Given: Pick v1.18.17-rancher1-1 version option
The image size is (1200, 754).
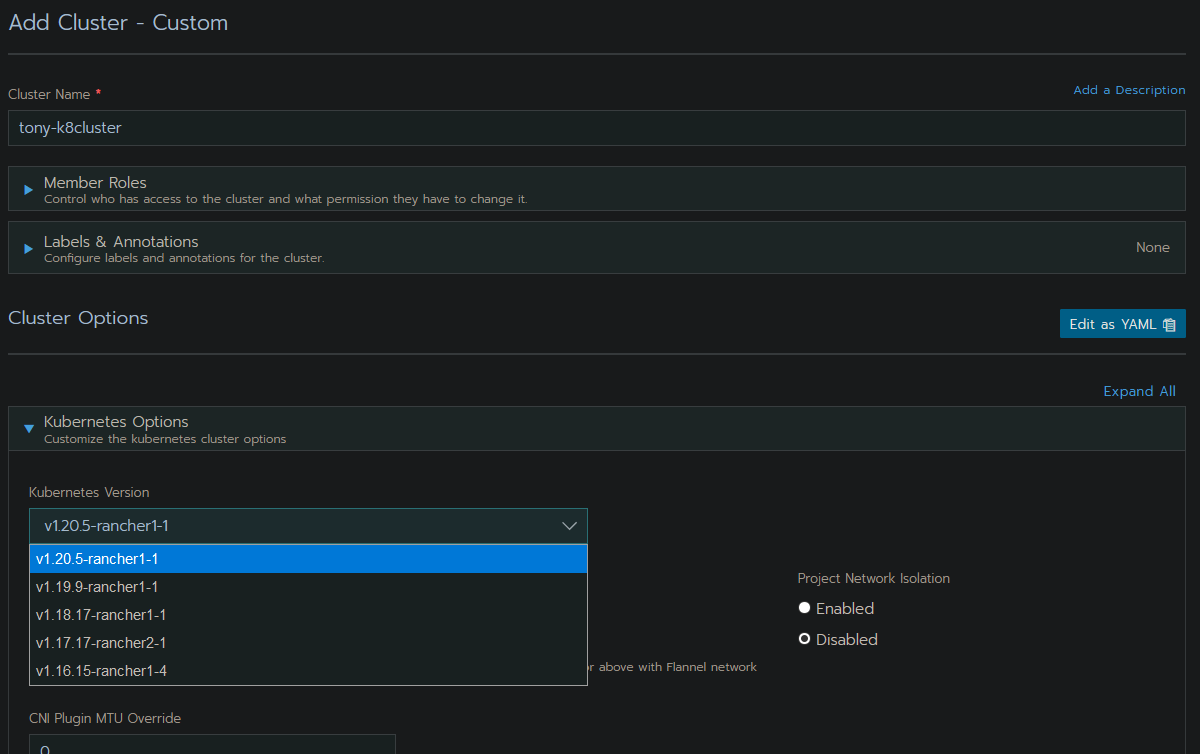Looking at the screenshot, I should point(308,615).
